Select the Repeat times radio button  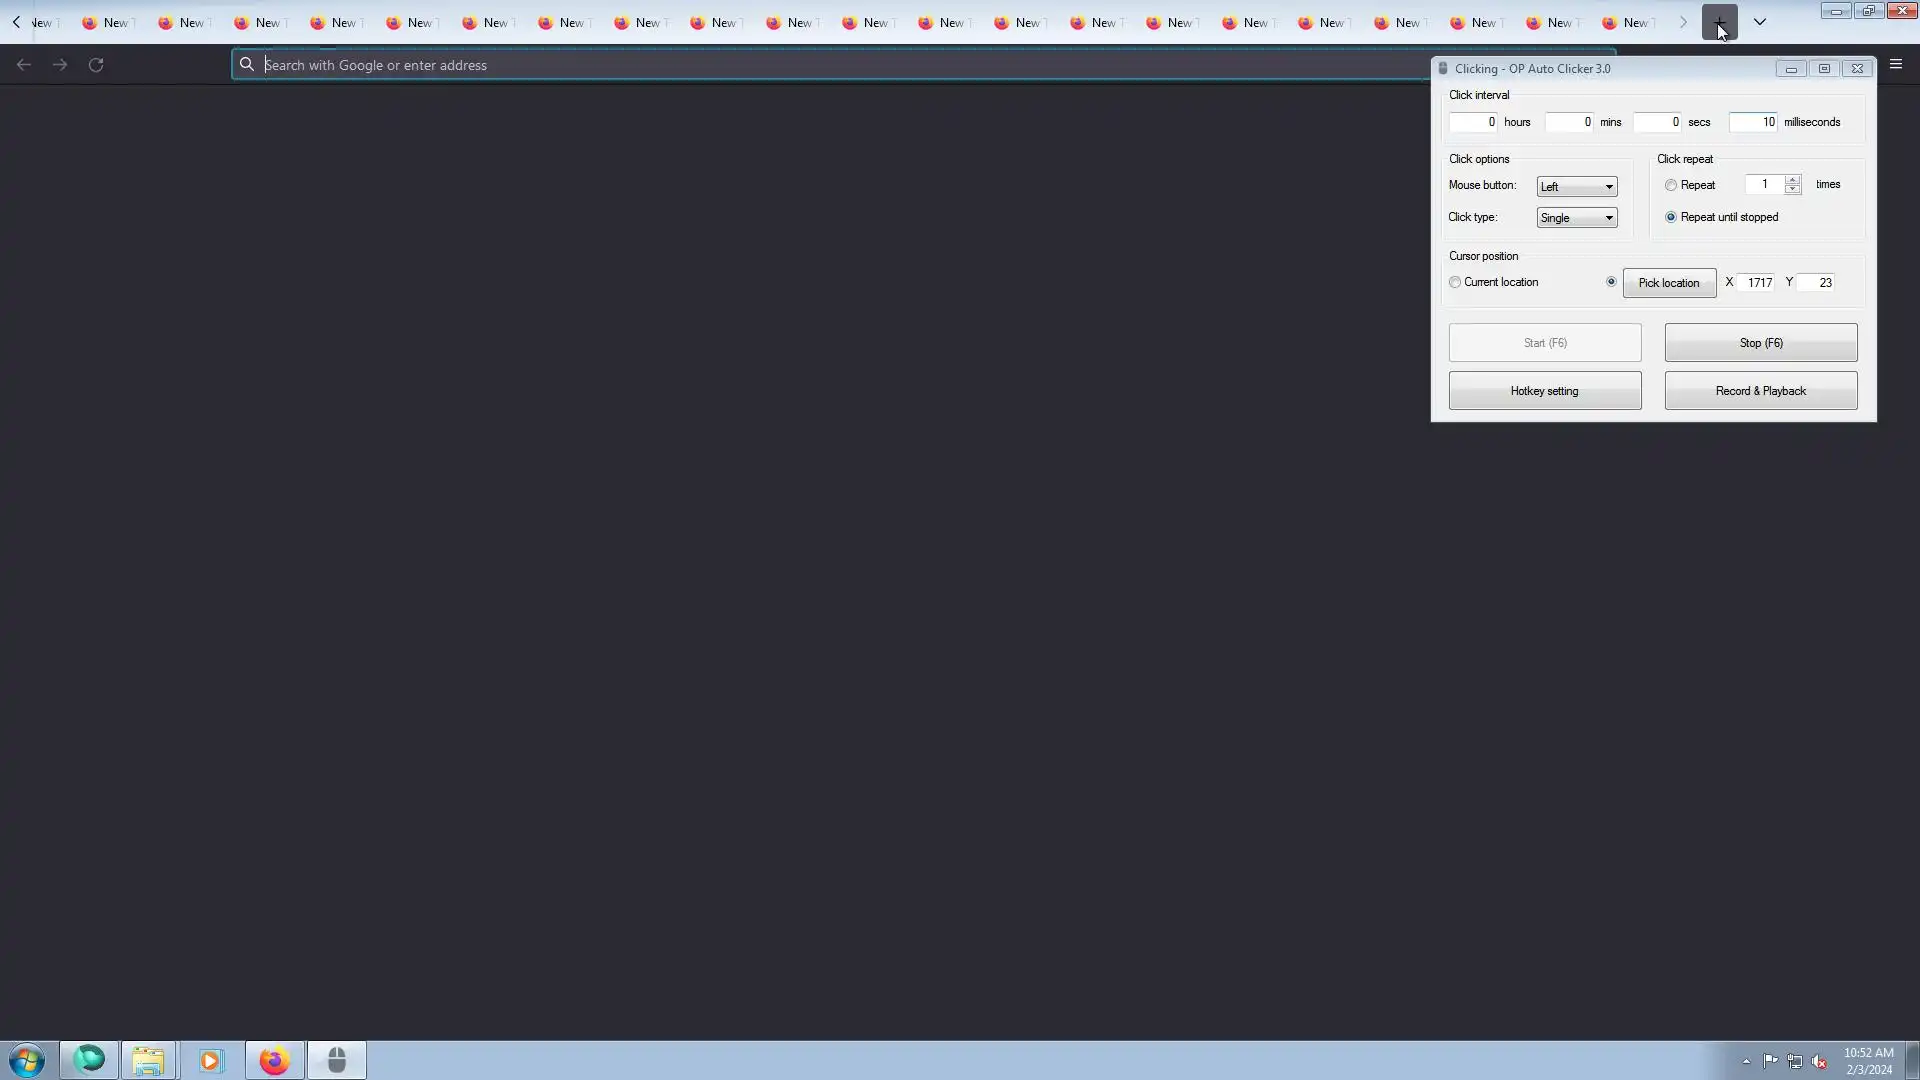tap(1671, 185)
